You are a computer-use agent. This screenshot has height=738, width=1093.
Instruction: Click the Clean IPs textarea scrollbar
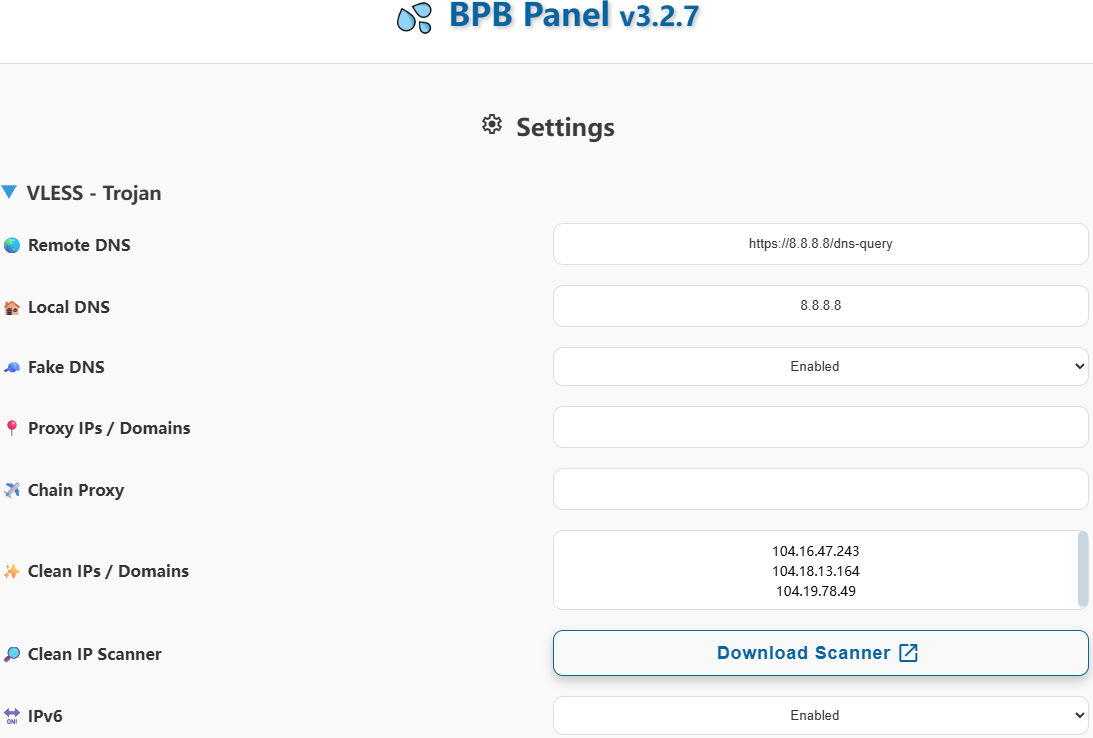click(1083, 568)
